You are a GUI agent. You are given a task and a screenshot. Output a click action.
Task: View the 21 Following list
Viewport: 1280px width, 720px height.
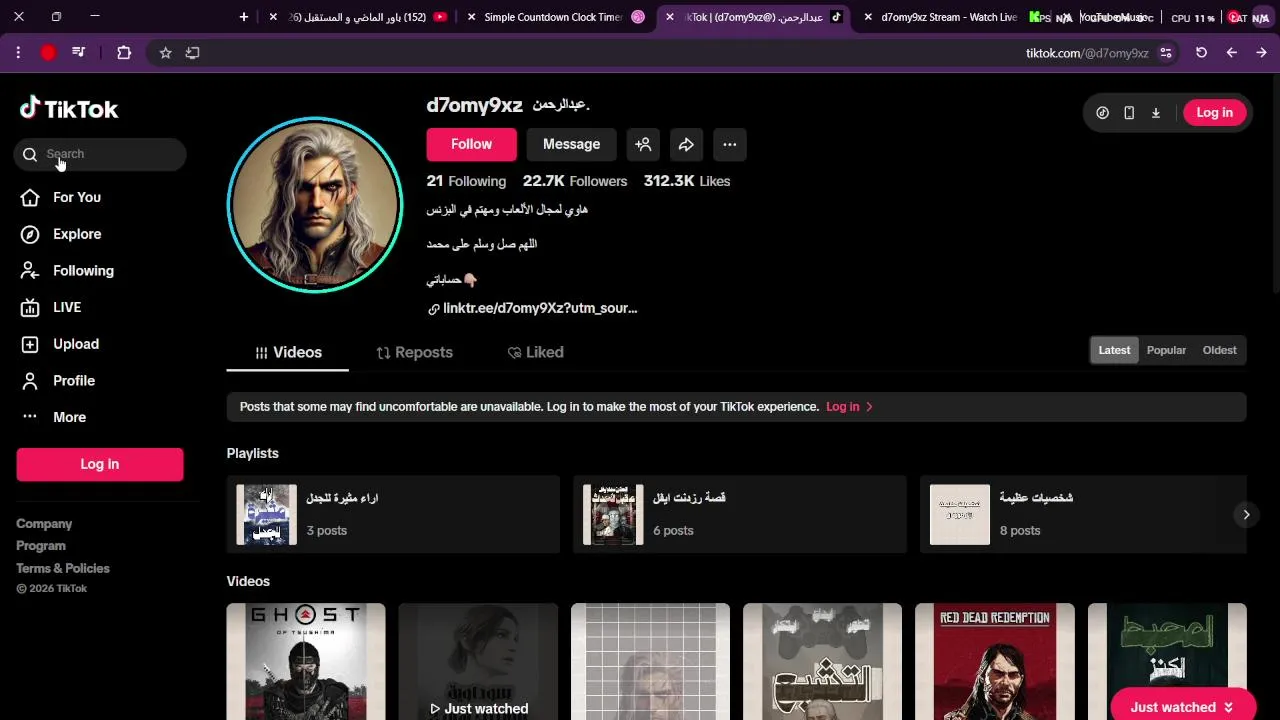click(x=466, y=181)
